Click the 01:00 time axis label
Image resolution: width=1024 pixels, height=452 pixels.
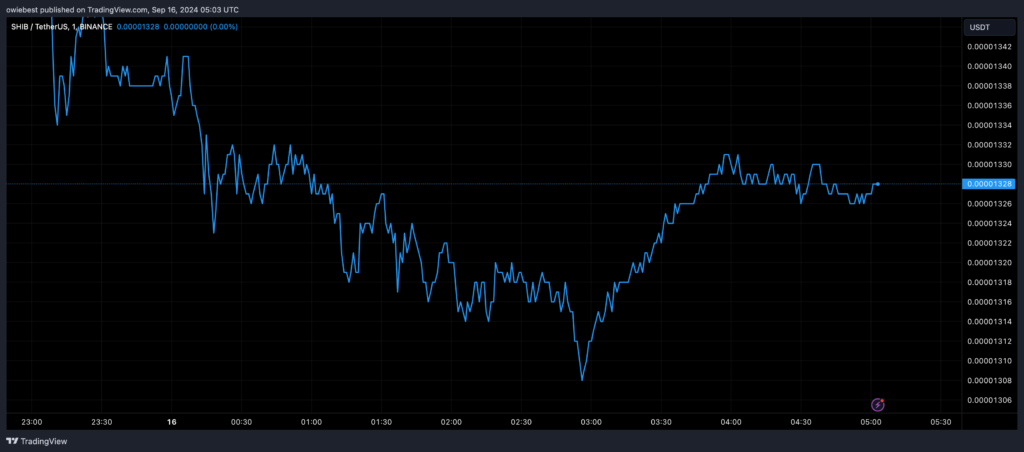[312, 422]
